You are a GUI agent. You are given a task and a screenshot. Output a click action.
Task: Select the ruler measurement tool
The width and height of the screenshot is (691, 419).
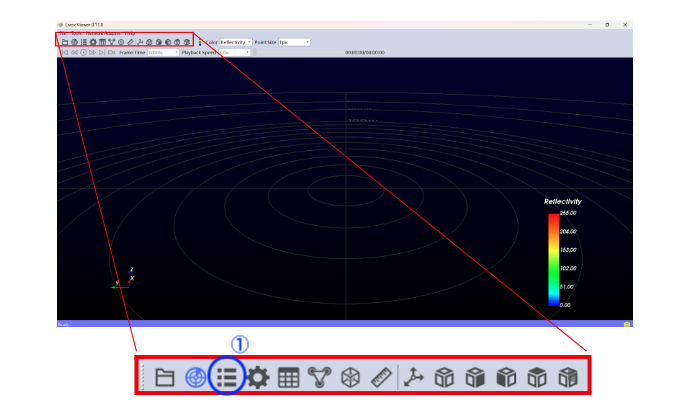(x=381, y=377)
